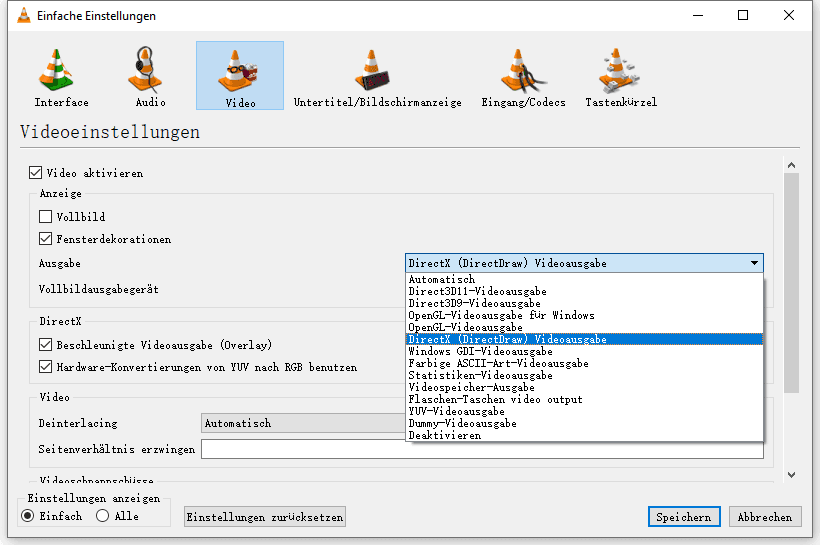This screenshot has height=545, width=820.
Task: Toggle the Fensterdekorationen checkbox
Action: (x=45, y=239)
